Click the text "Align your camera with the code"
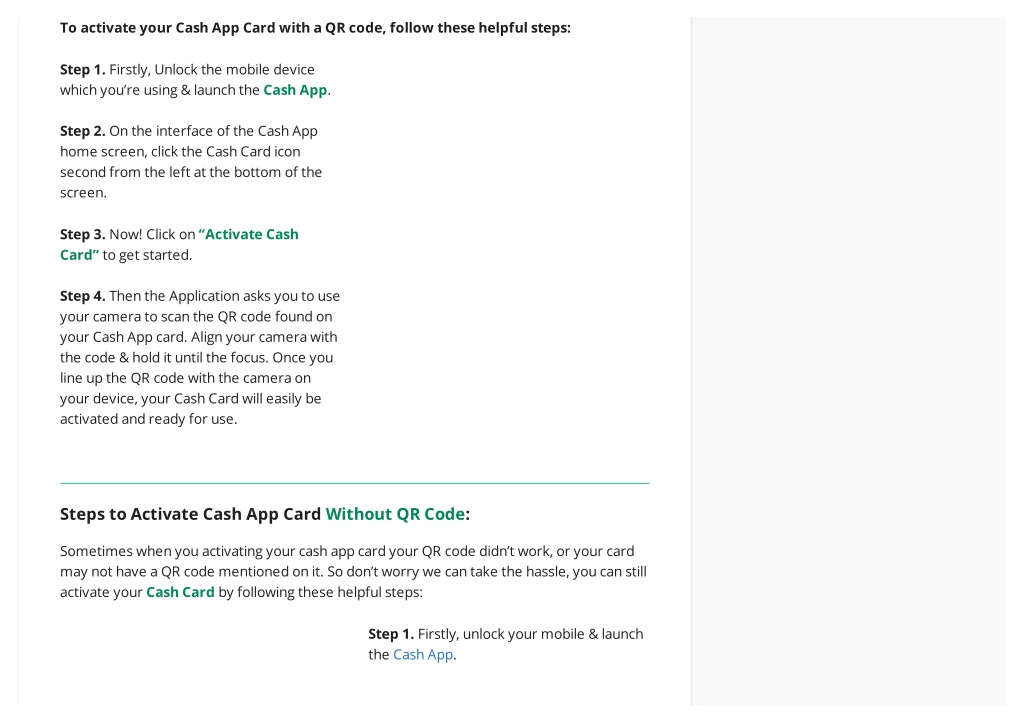 point(199,347)
